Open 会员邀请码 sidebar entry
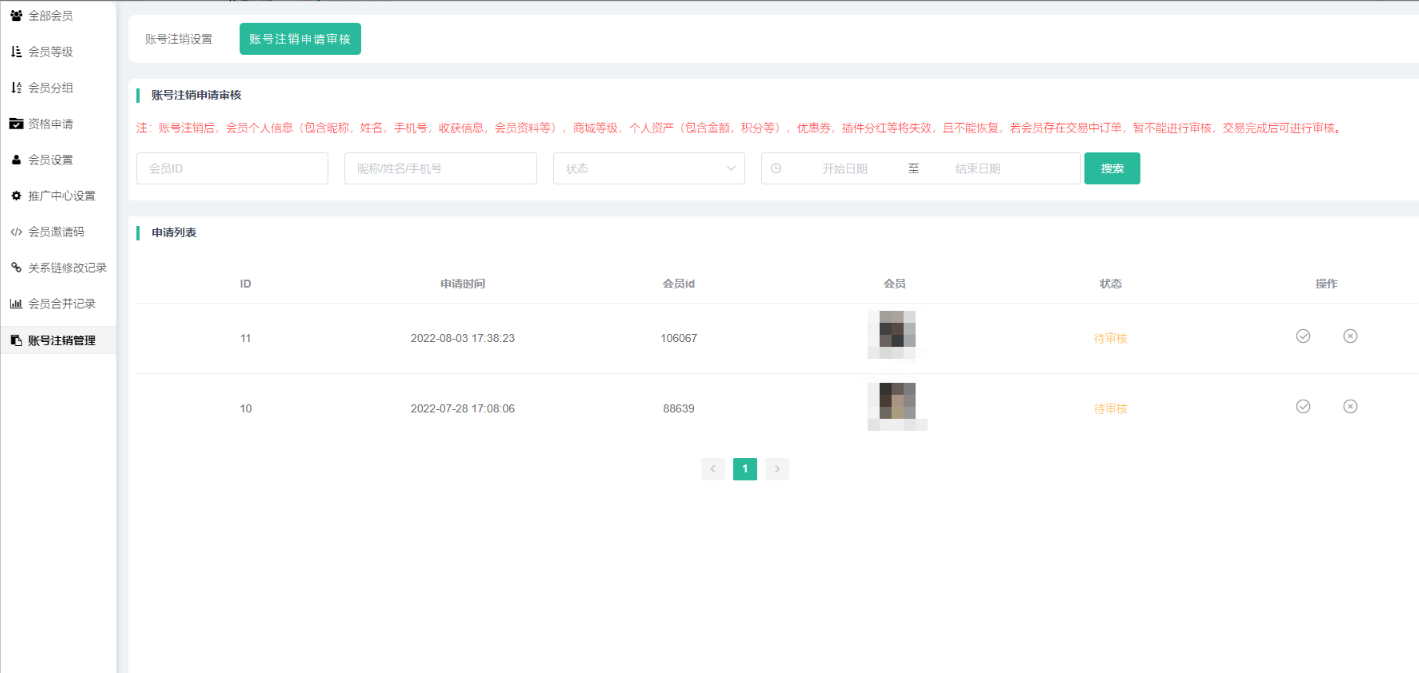1419x673 pixels. 55,232
